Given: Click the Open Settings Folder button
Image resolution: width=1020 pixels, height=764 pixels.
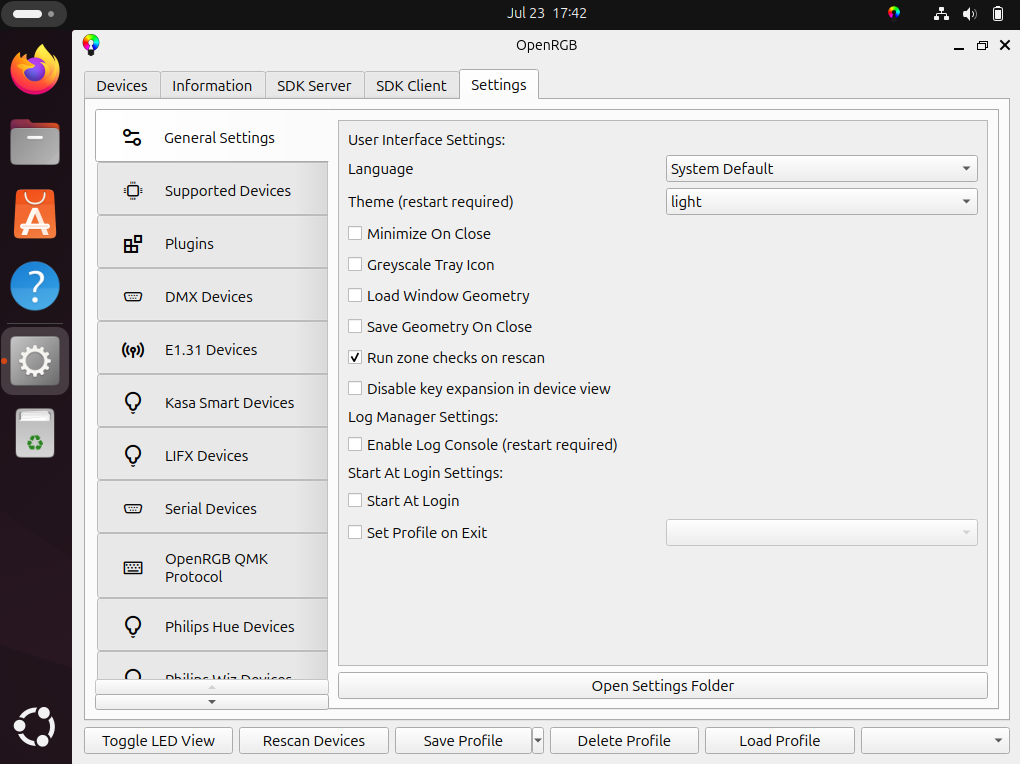Looking at the screenshot, I should [x=662, y=686].
